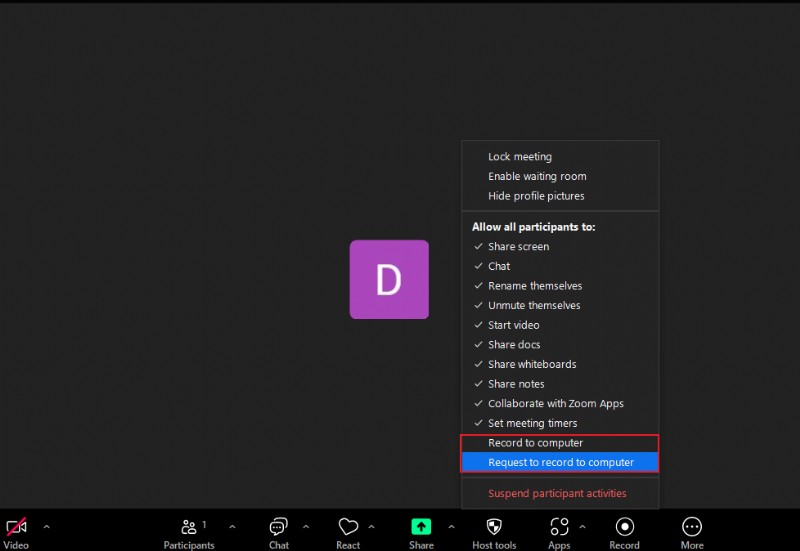Click the React heart icon
800x551 pixels.
[348, 527]
